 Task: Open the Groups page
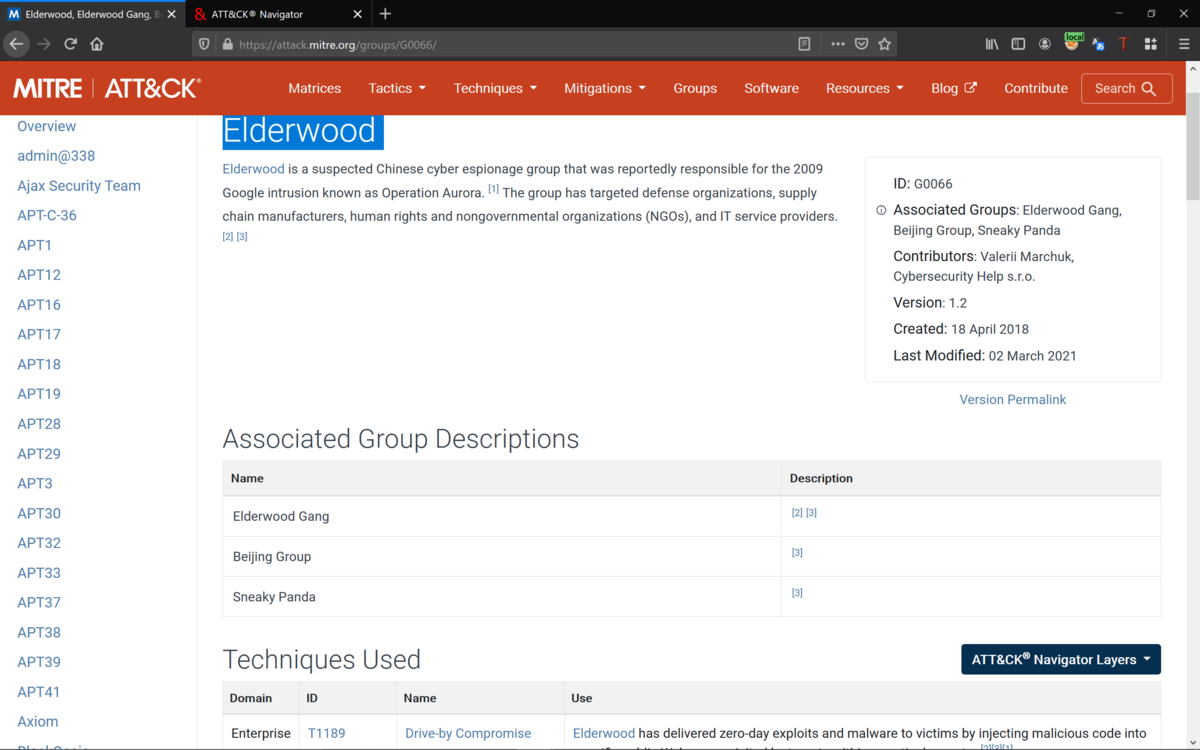point(695,88)
